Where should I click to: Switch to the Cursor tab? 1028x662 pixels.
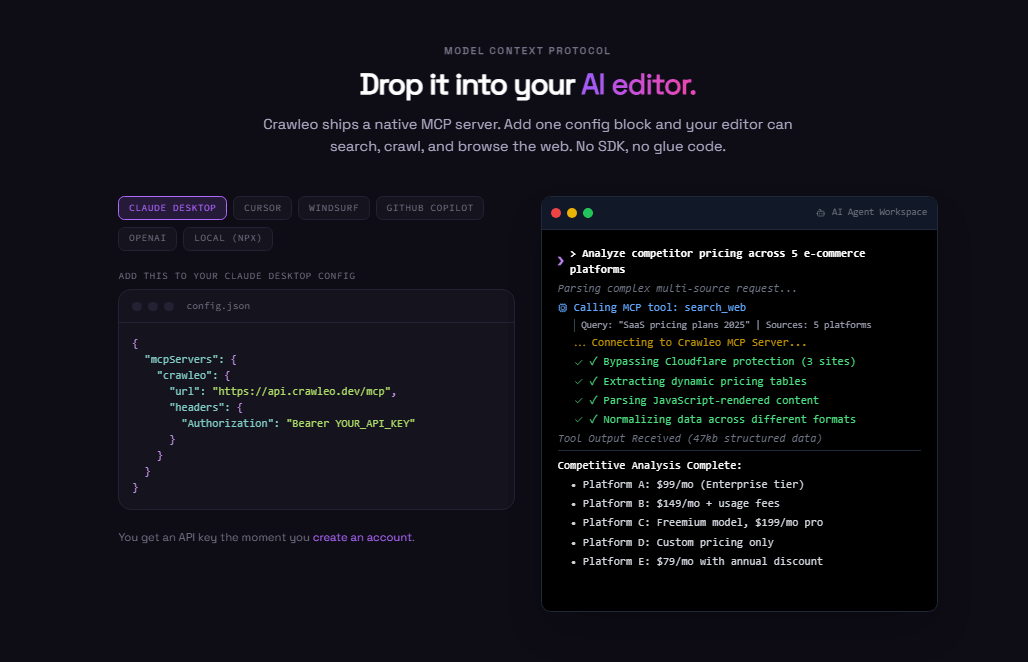click(262, 208)
